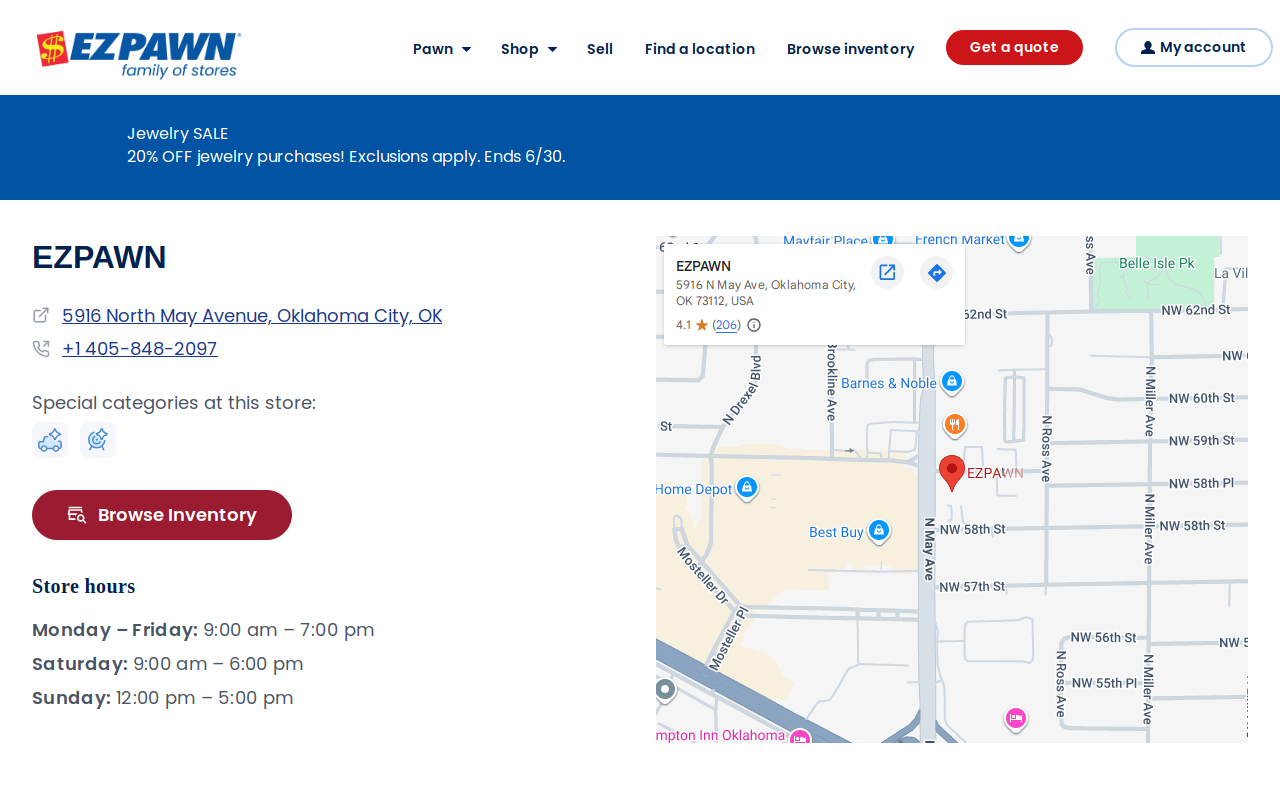Open Browse inventory in top navigation
The image size is (1280, 800).
tap(850, 49)
